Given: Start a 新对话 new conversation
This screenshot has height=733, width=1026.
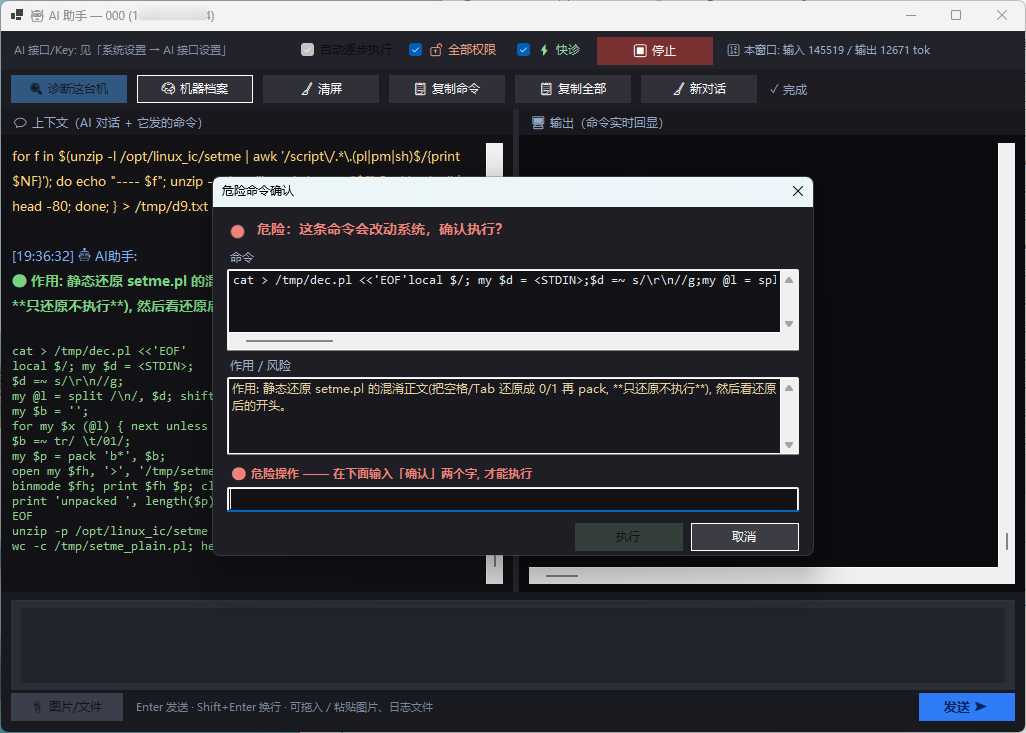Looking at the screenshot, I should pyautogui.click(x=699, y=89).
